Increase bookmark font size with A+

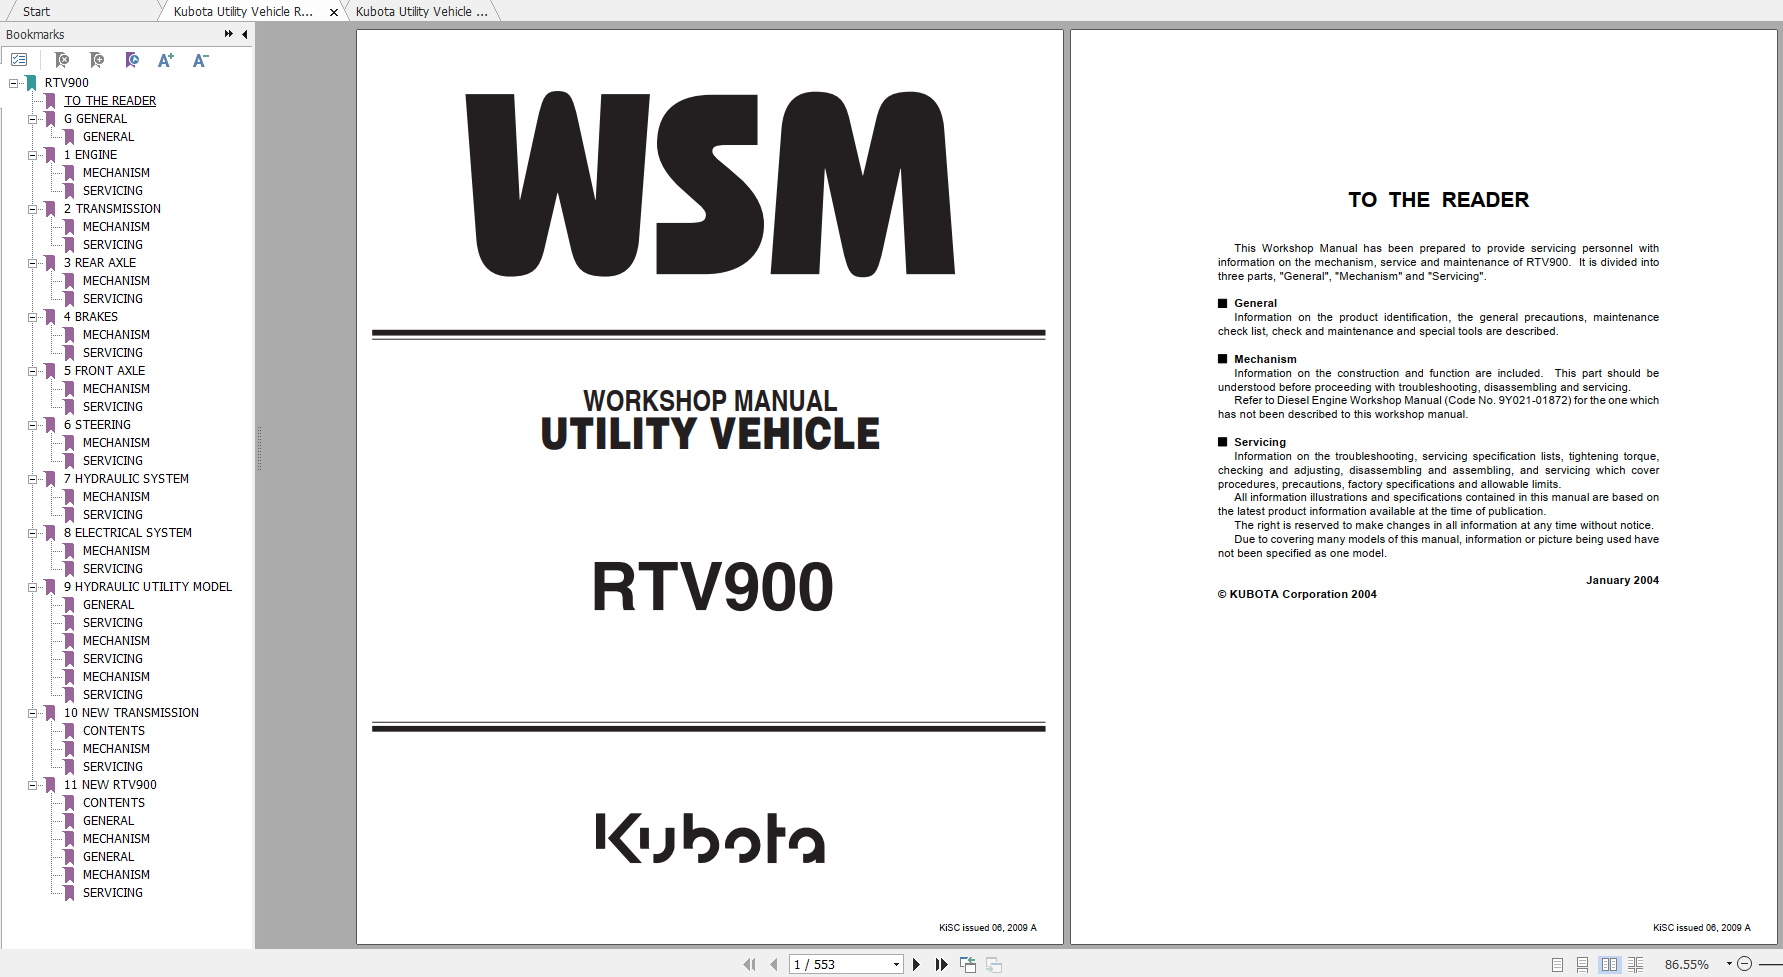[166, 60]
